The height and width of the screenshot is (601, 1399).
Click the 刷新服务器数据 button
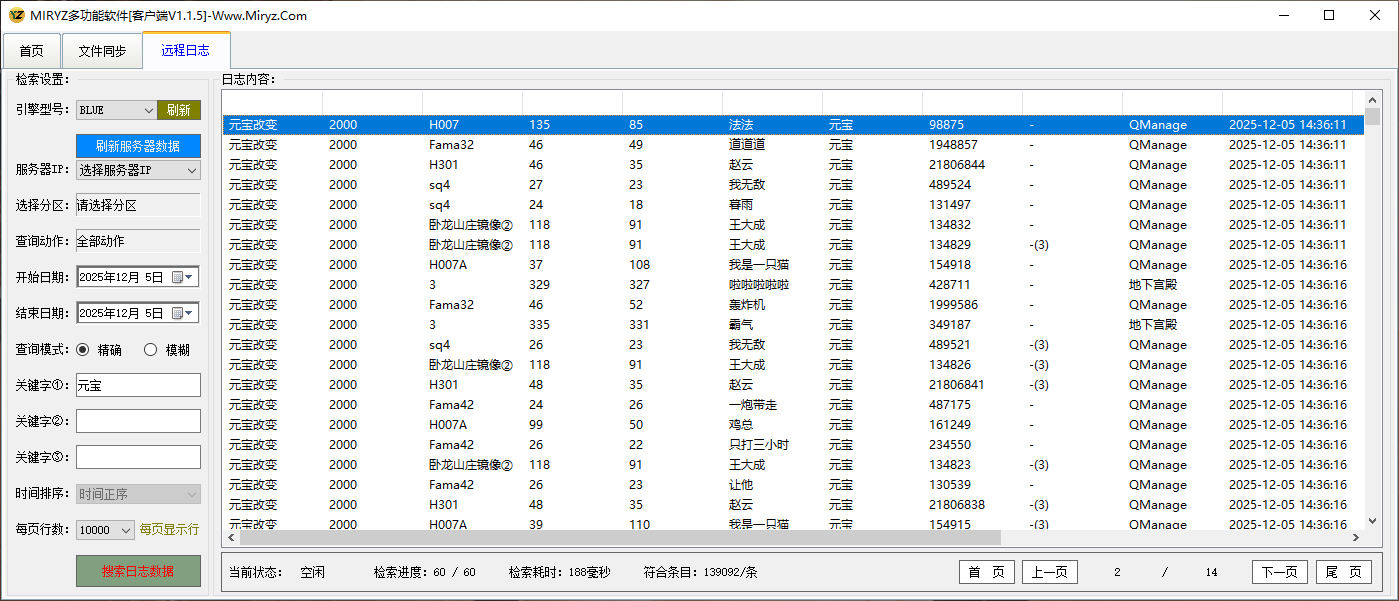tap(138, 146)
